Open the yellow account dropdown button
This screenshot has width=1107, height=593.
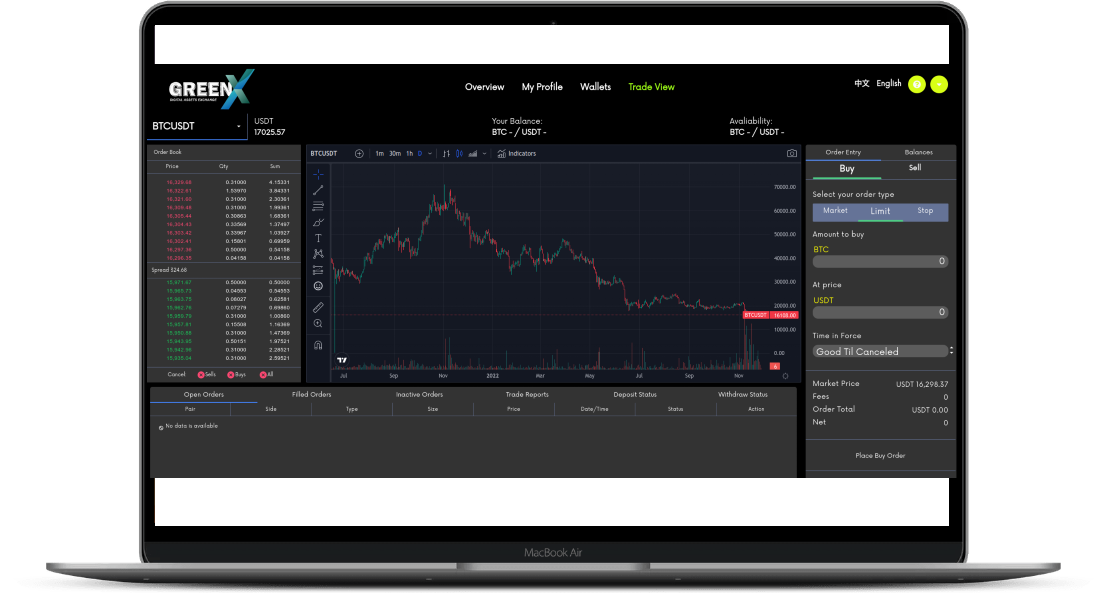939,85
